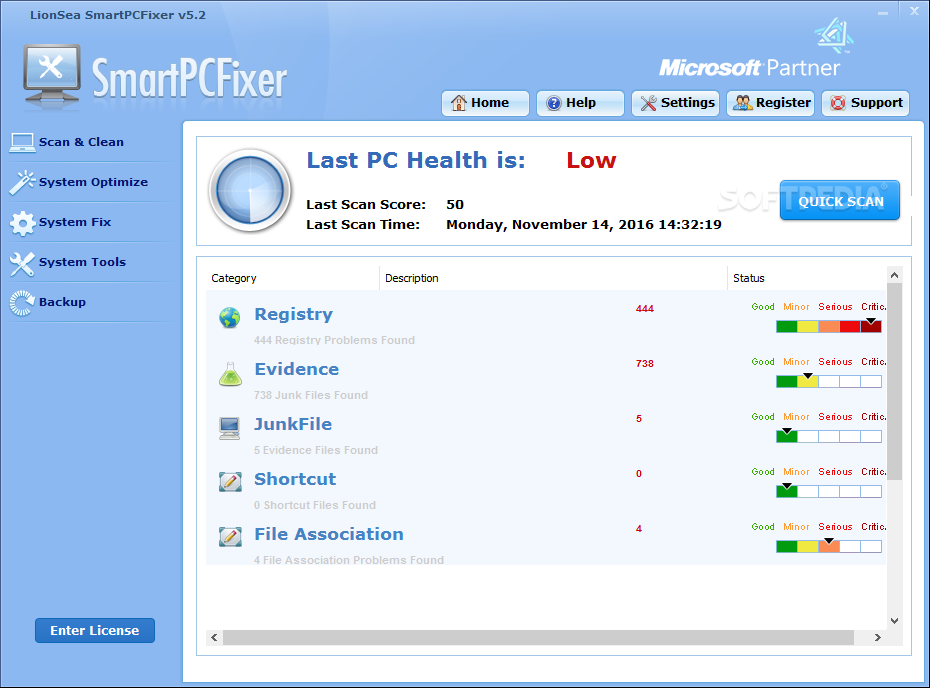This screenshot has width=930, height=688.
Task: Select System Optimize in sidebar
Action: pos(94,182)
